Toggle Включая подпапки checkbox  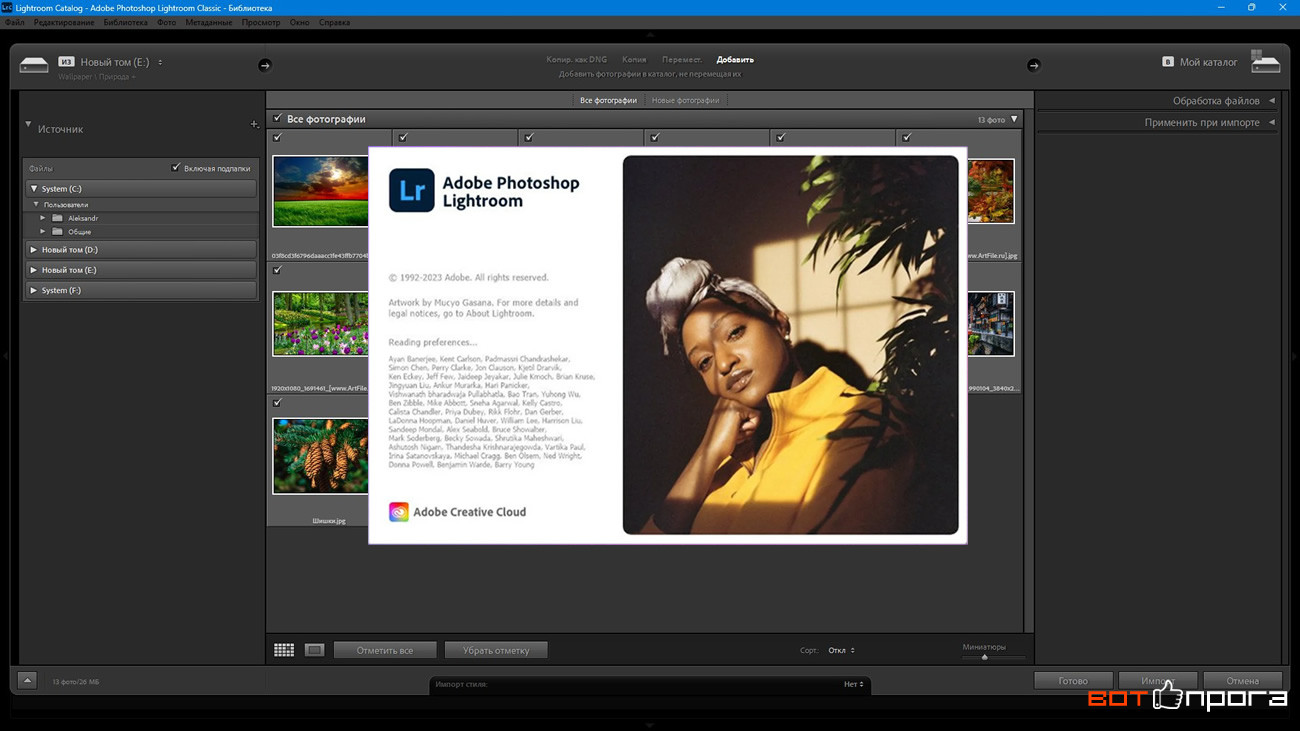click(x=176, y=168)
